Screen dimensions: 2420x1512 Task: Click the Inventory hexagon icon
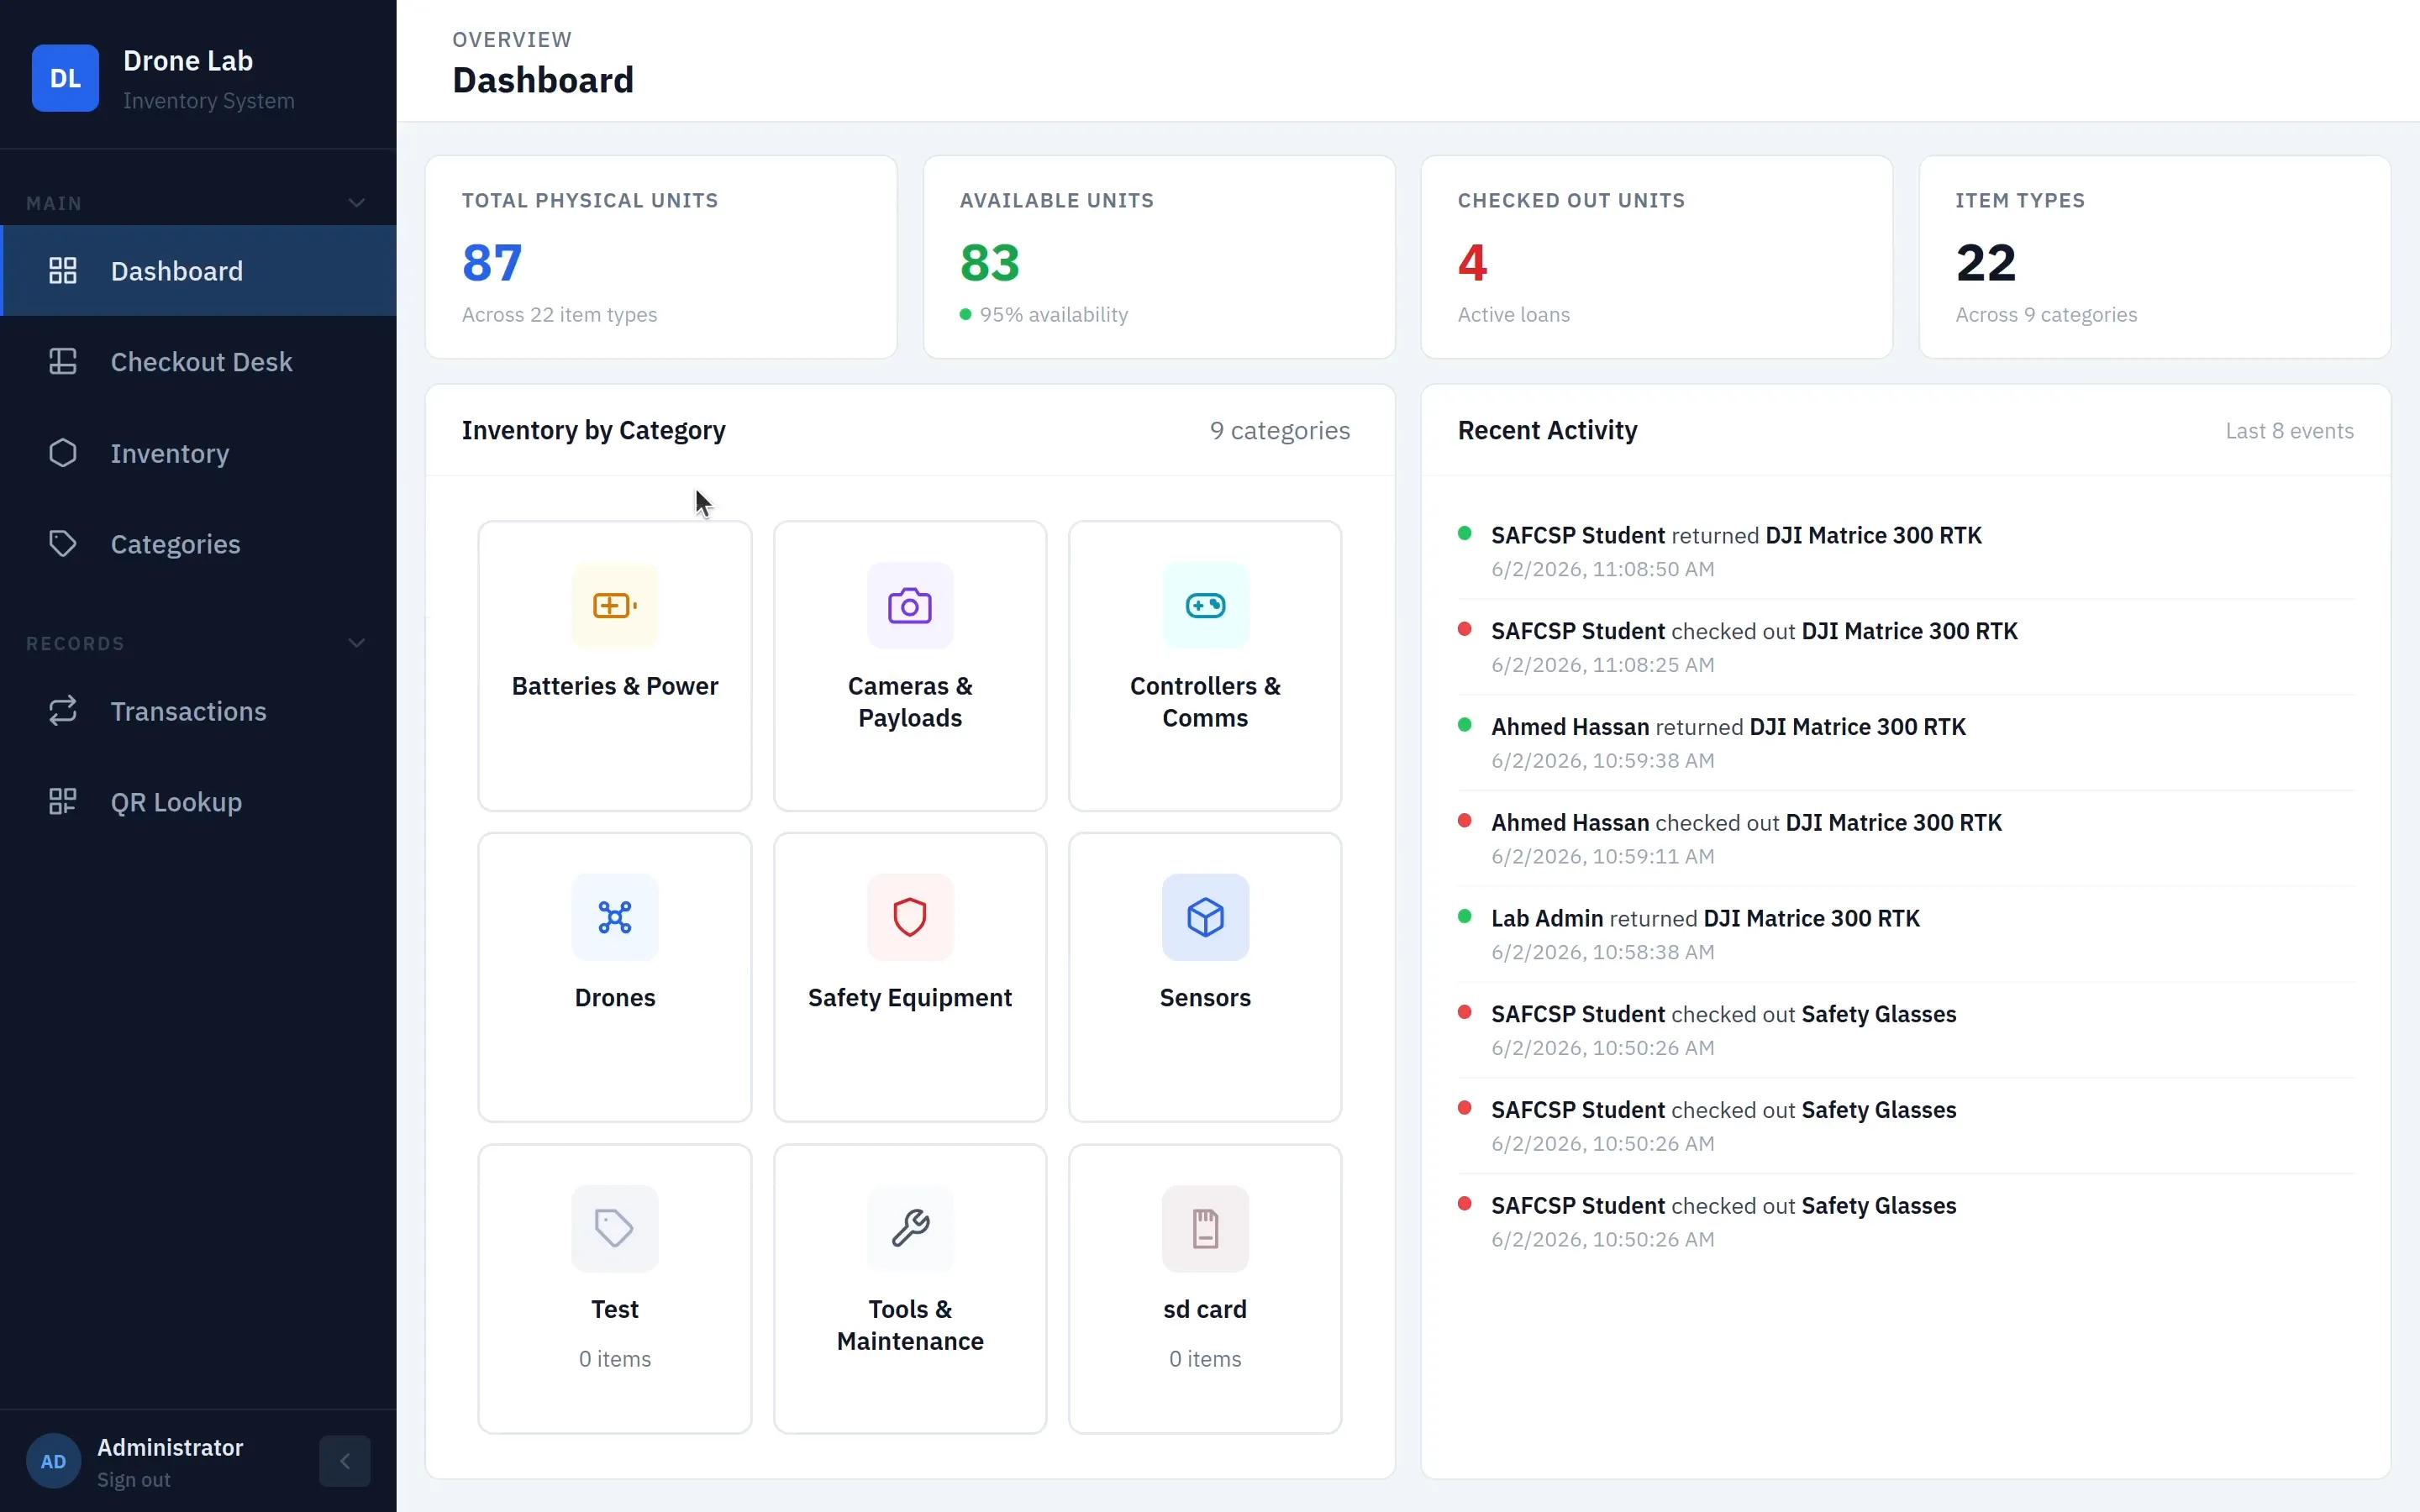tap(63, 453)
